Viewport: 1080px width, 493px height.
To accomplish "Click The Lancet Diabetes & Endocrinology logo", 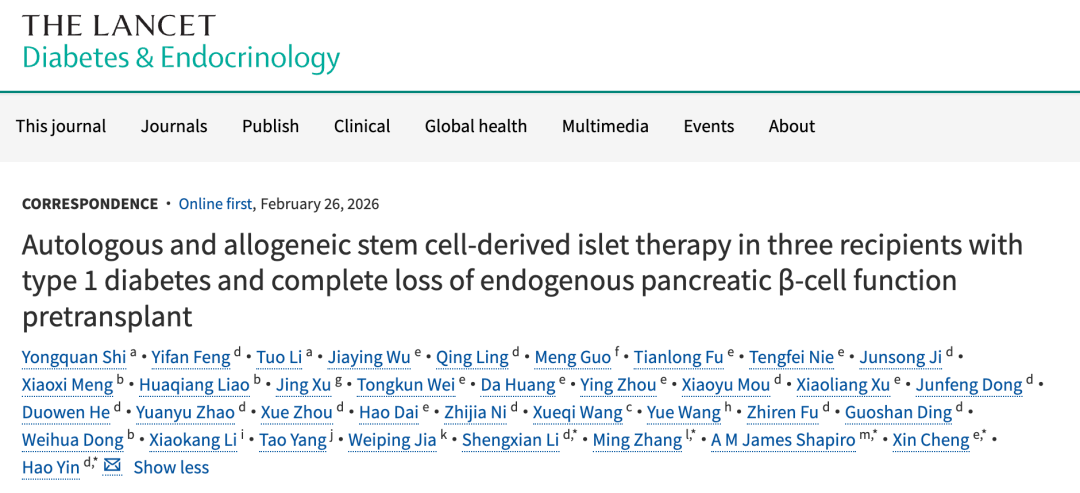I will click(181, 44).
